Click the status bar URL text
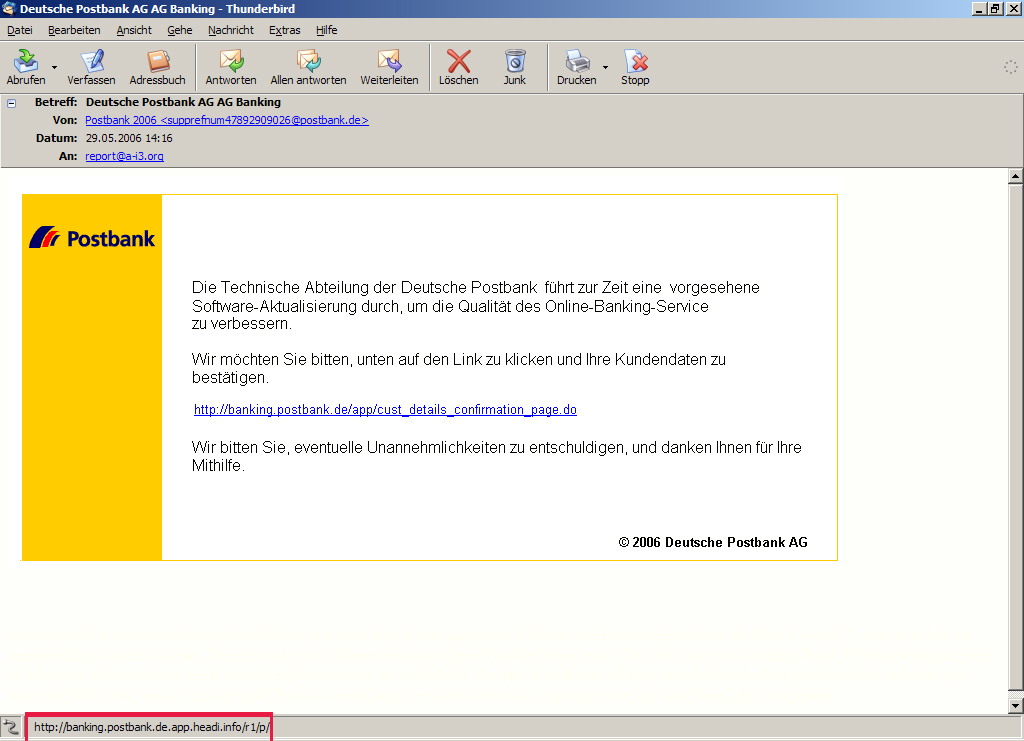Image resolution: width=1024 pixels, height=741 pixels. click(x=152, y=727)
